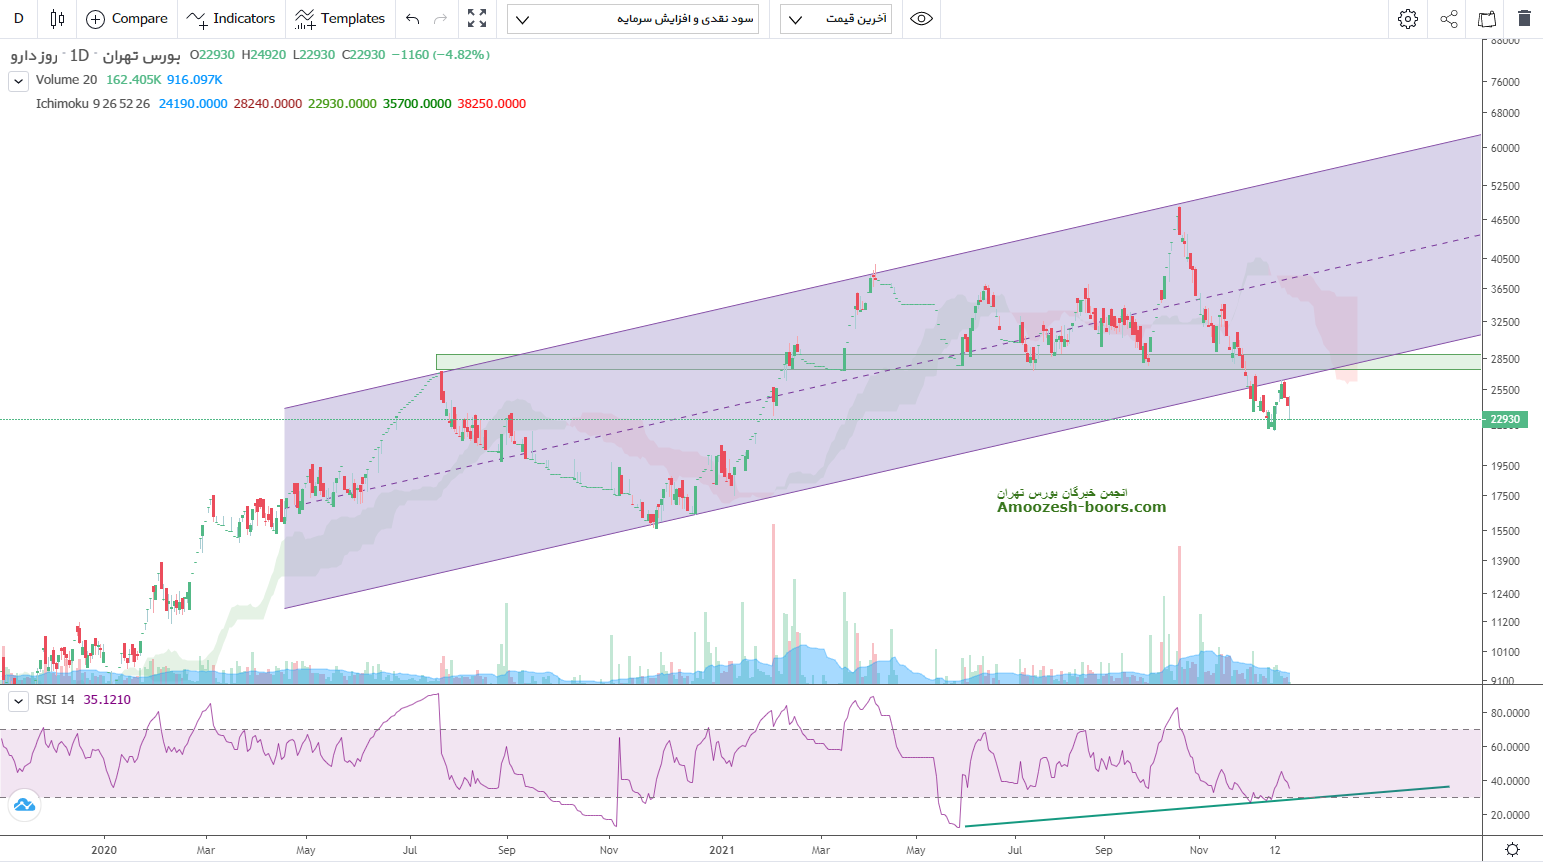
Task: Open the Templates menu
Action: pyautogui.click(x=340, y=19)
